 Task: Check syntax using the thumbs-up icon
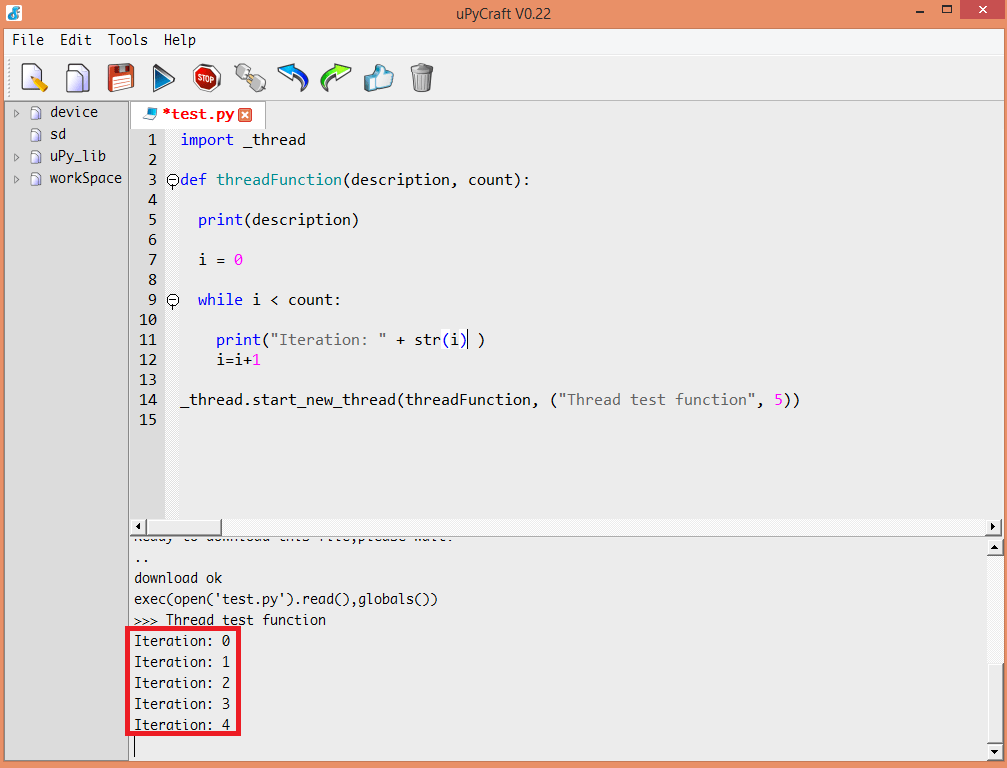[x=378, y=77]
